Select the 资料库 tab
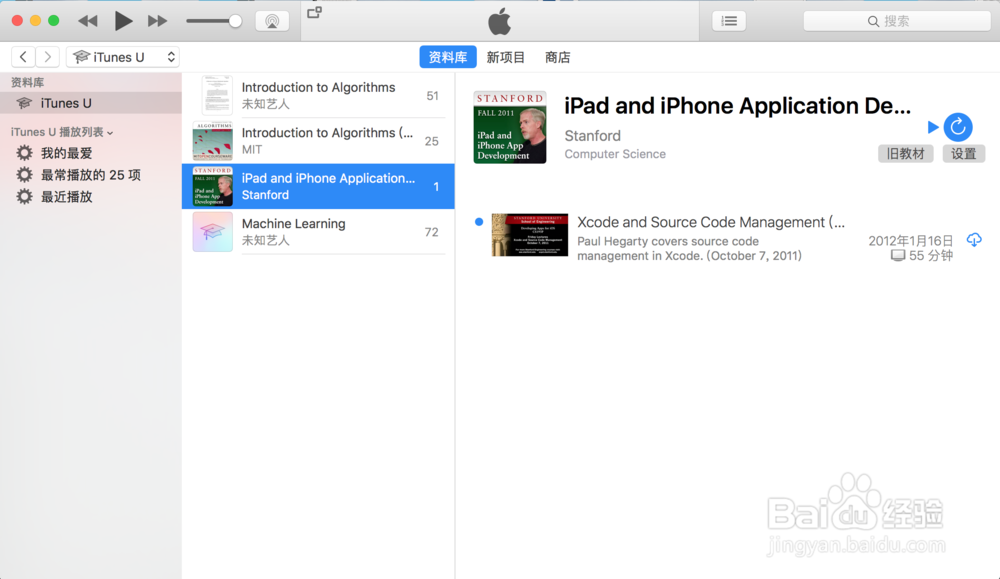 point(448,57)
